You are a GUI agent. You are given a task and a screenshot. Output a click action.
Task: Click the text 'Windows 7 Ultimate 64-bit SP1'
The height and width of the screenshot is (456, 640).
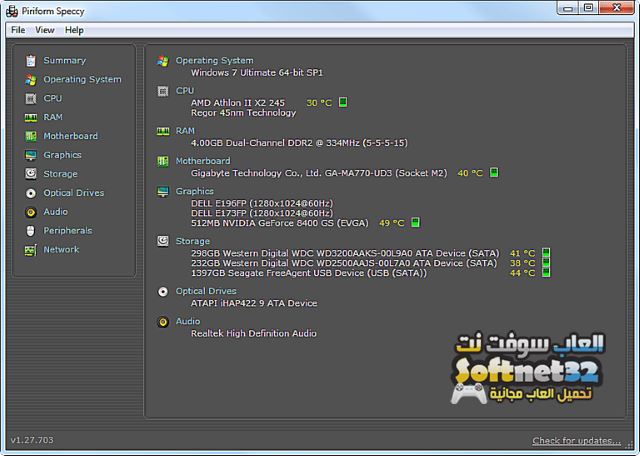pyautogui.click(x=257, y=73)
